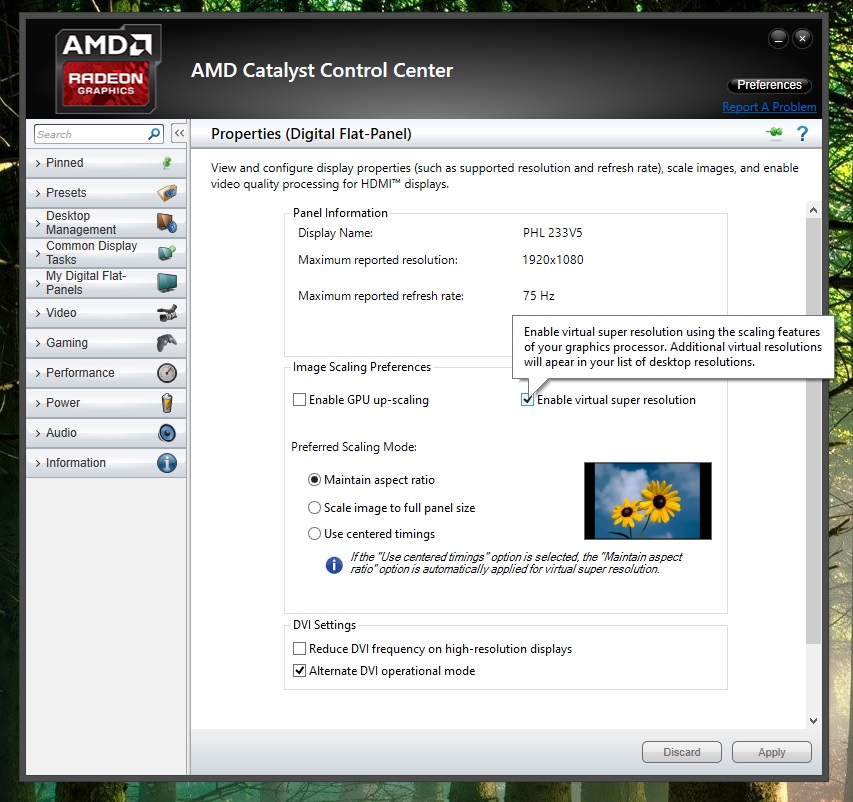Click the Properties (Digital Flat-Panel) heading
Viewport: 853px width, 802px height.
click(x=311, y=134)
